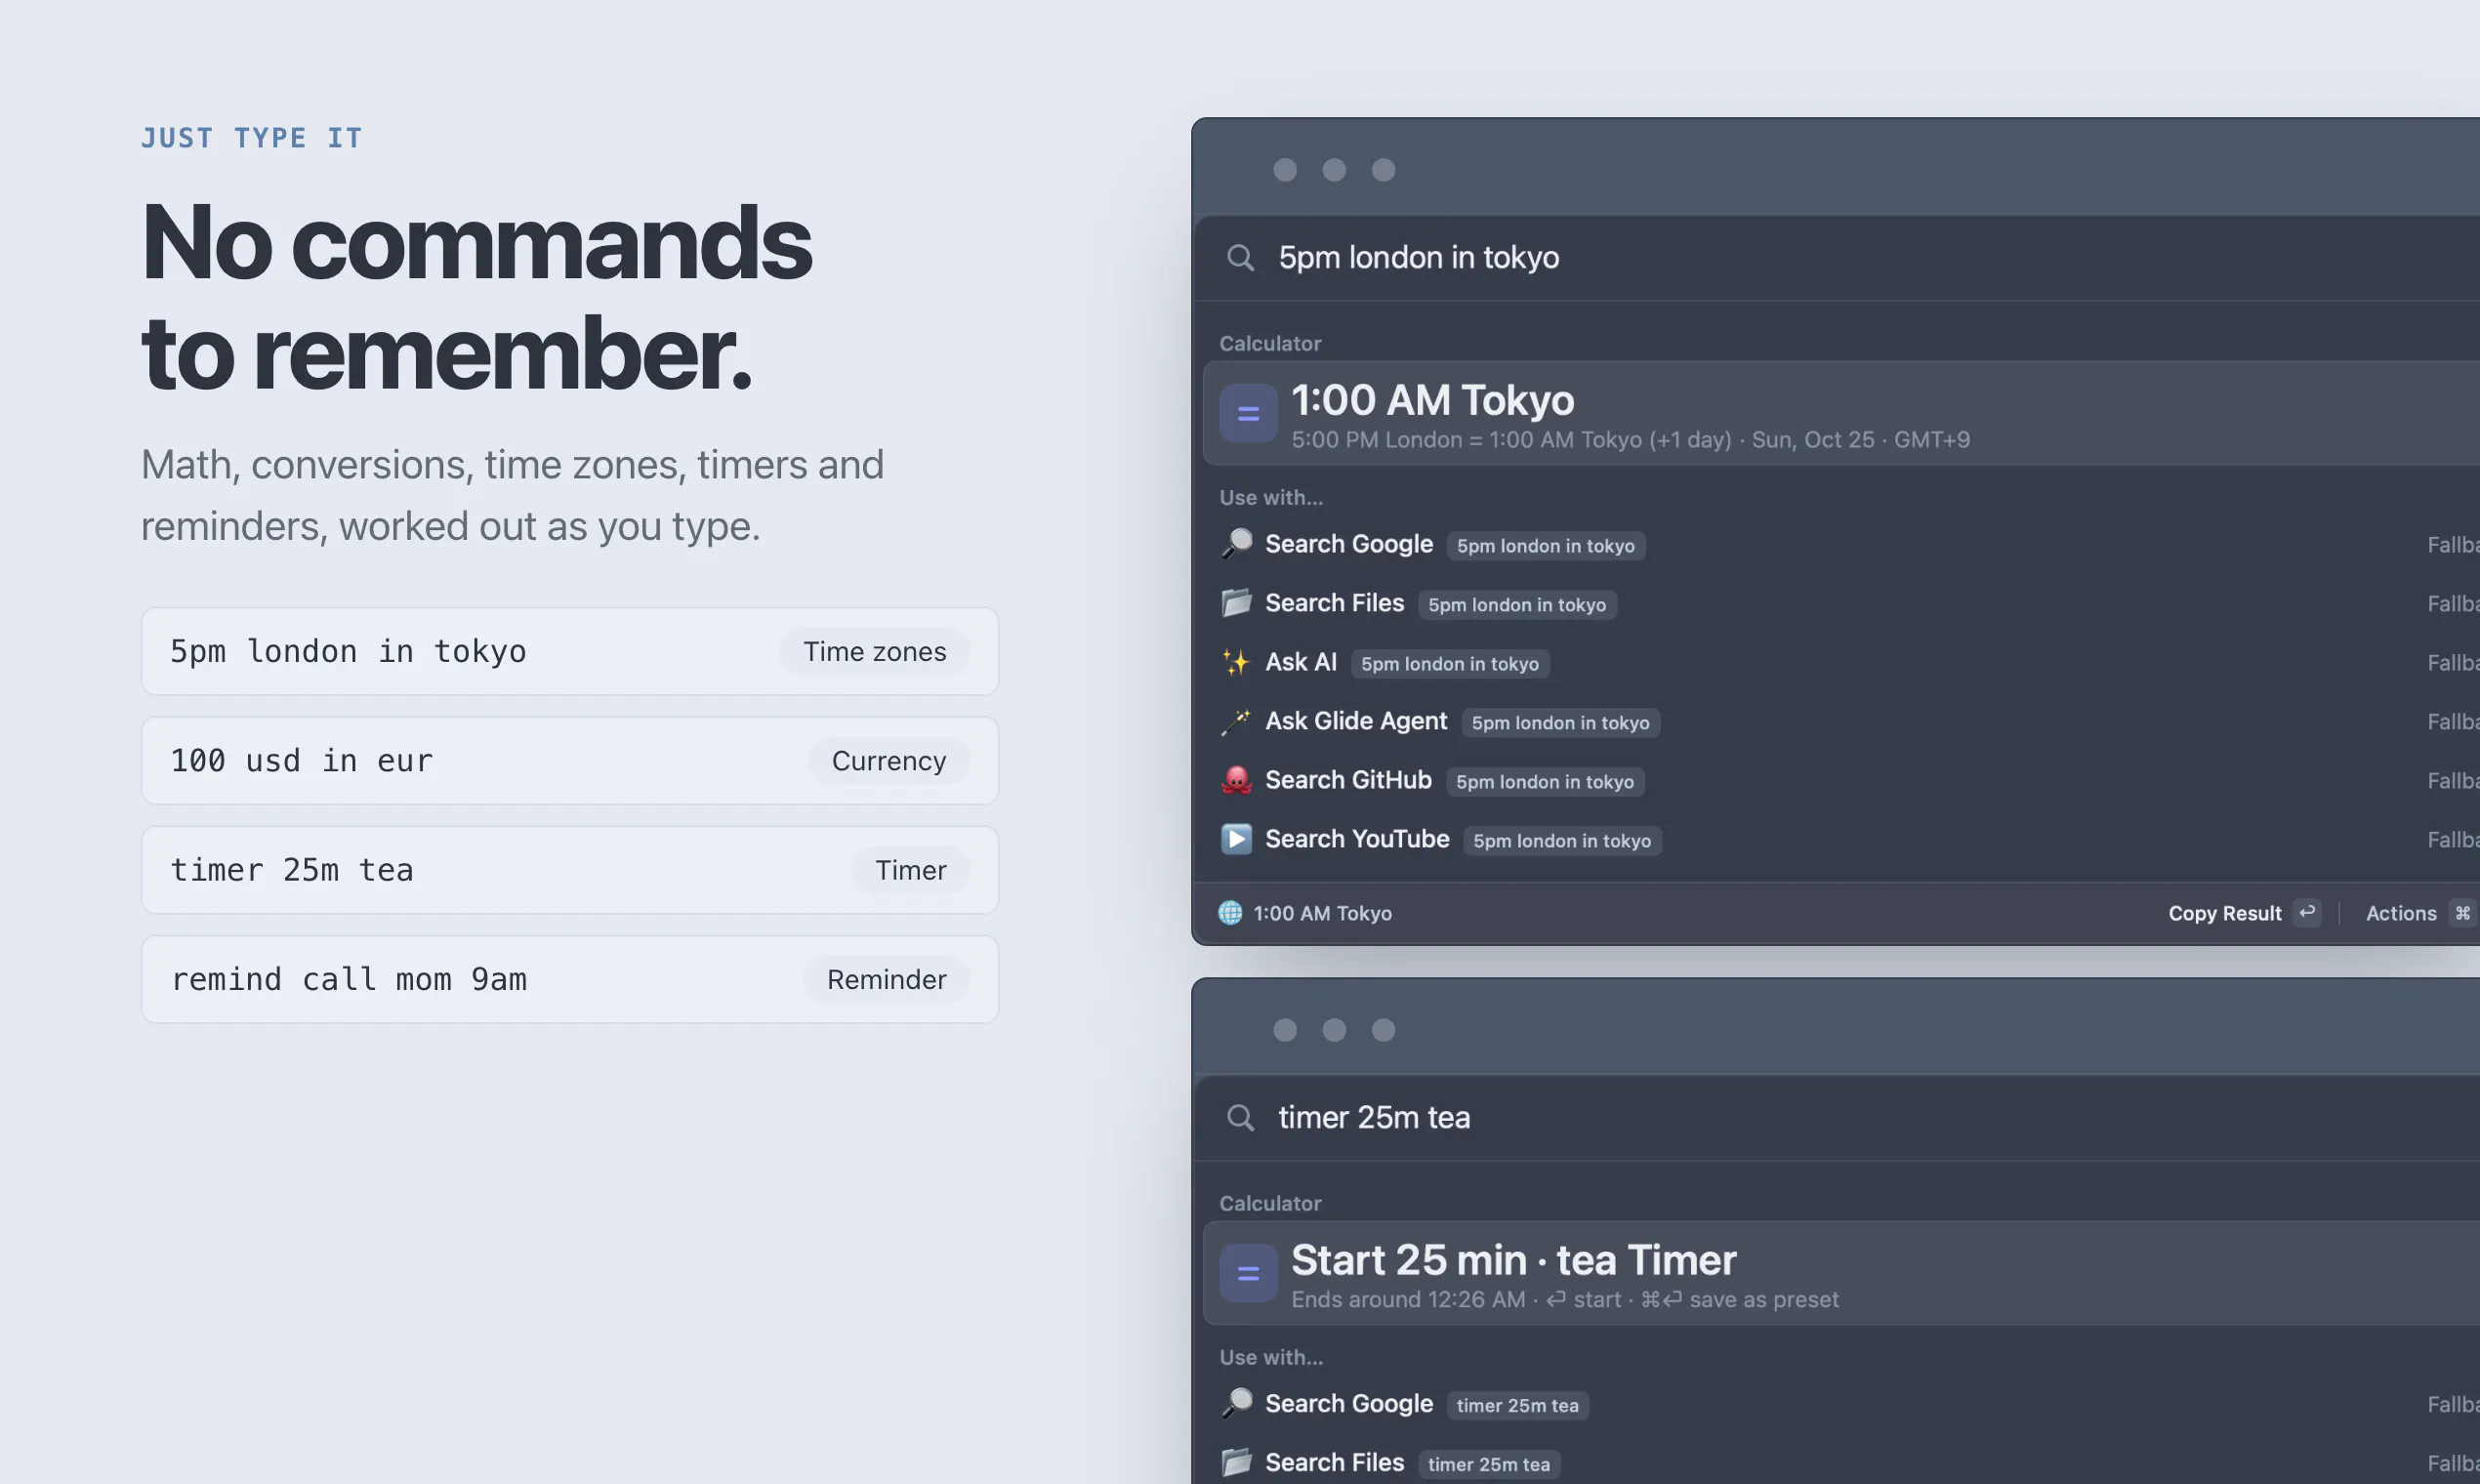The width and height of the screenshot is (2480, 1484).
Task: Click the Reminder tag
Action: click(886, 979)
